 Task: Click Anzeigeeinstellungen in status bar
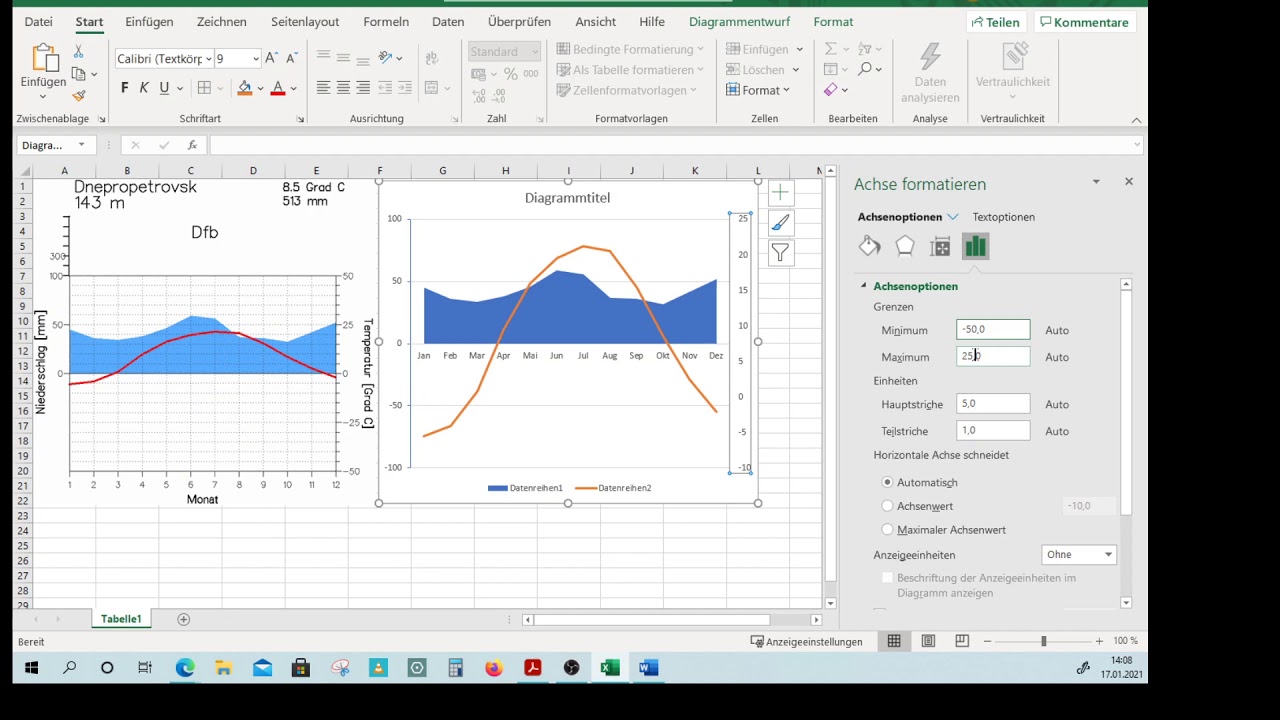(806, 642)
